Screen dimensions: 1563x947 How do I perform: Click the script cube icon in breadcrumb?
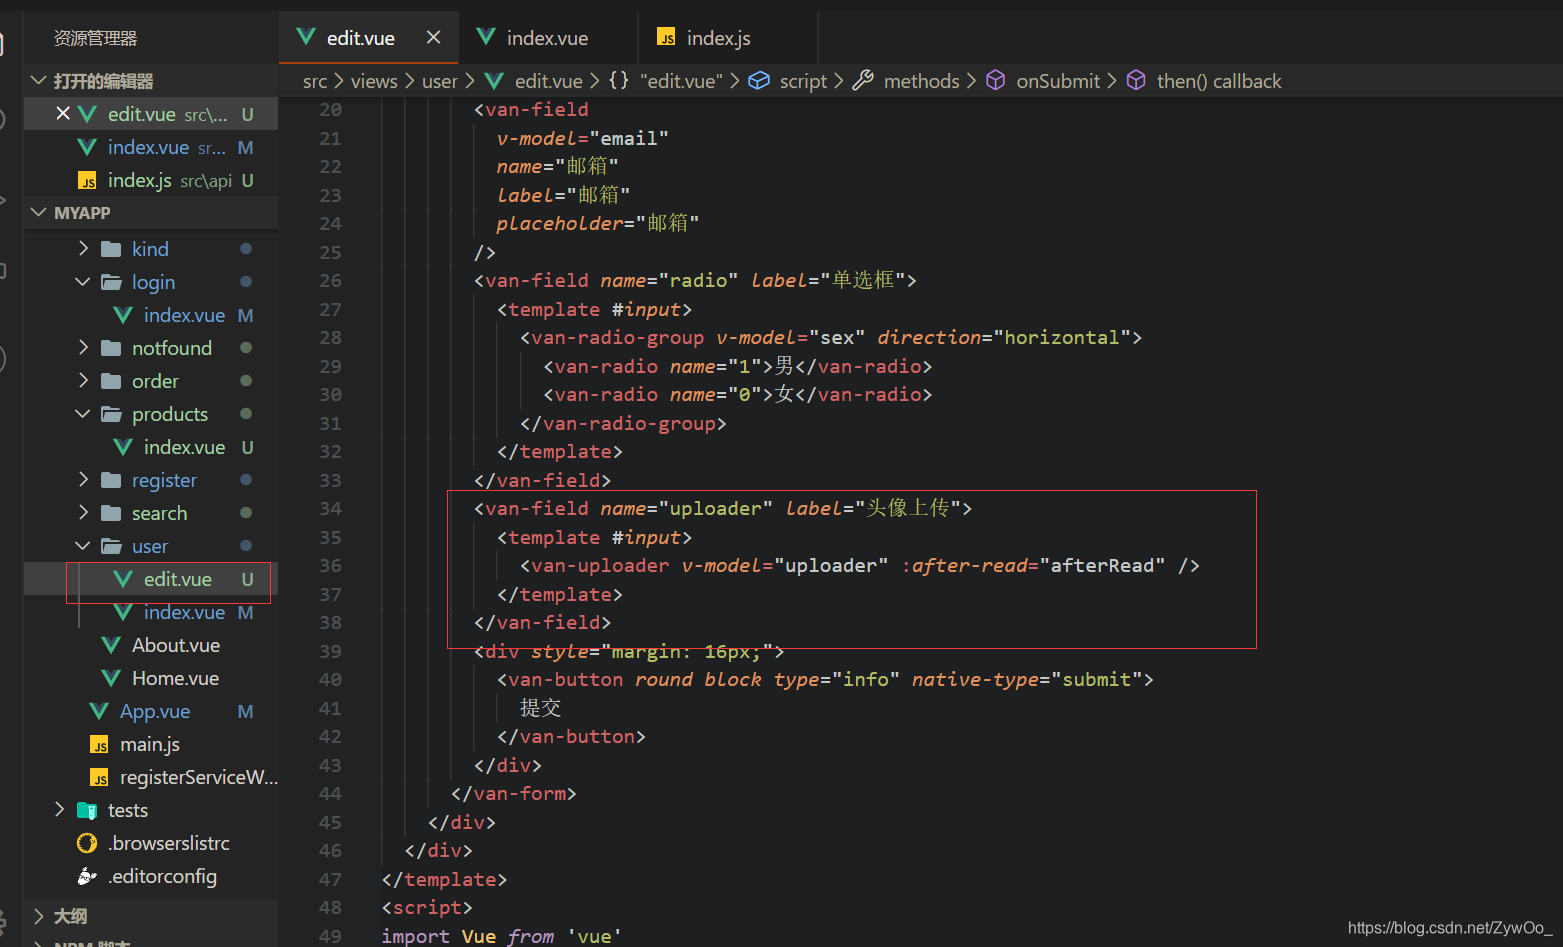click(760, 80)
